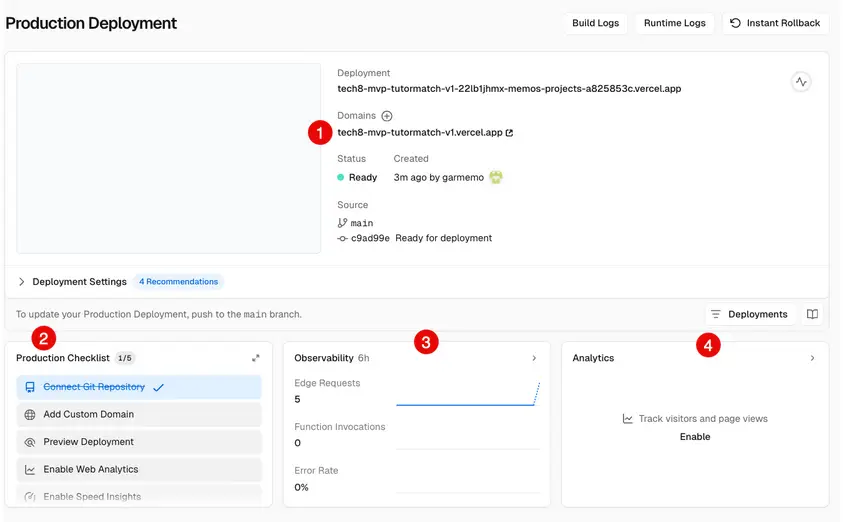Select Add Custom Domain checklist item
This screenshot has height=522, width=843.
coord(139,414)
